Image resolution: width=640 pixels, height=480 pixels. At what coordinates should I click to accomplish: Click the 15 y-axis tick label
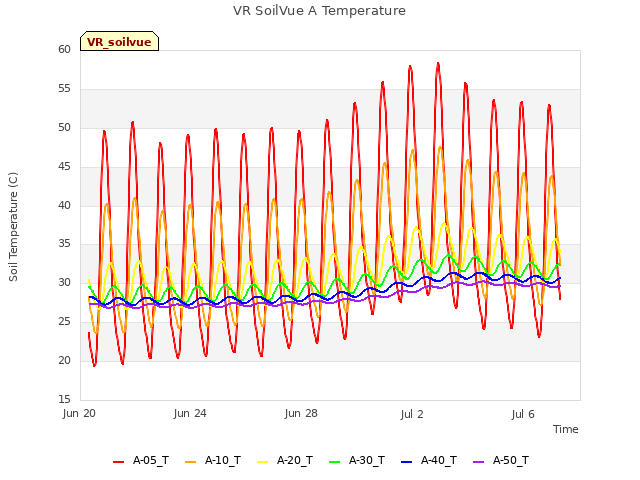click(x=64, y=399)
